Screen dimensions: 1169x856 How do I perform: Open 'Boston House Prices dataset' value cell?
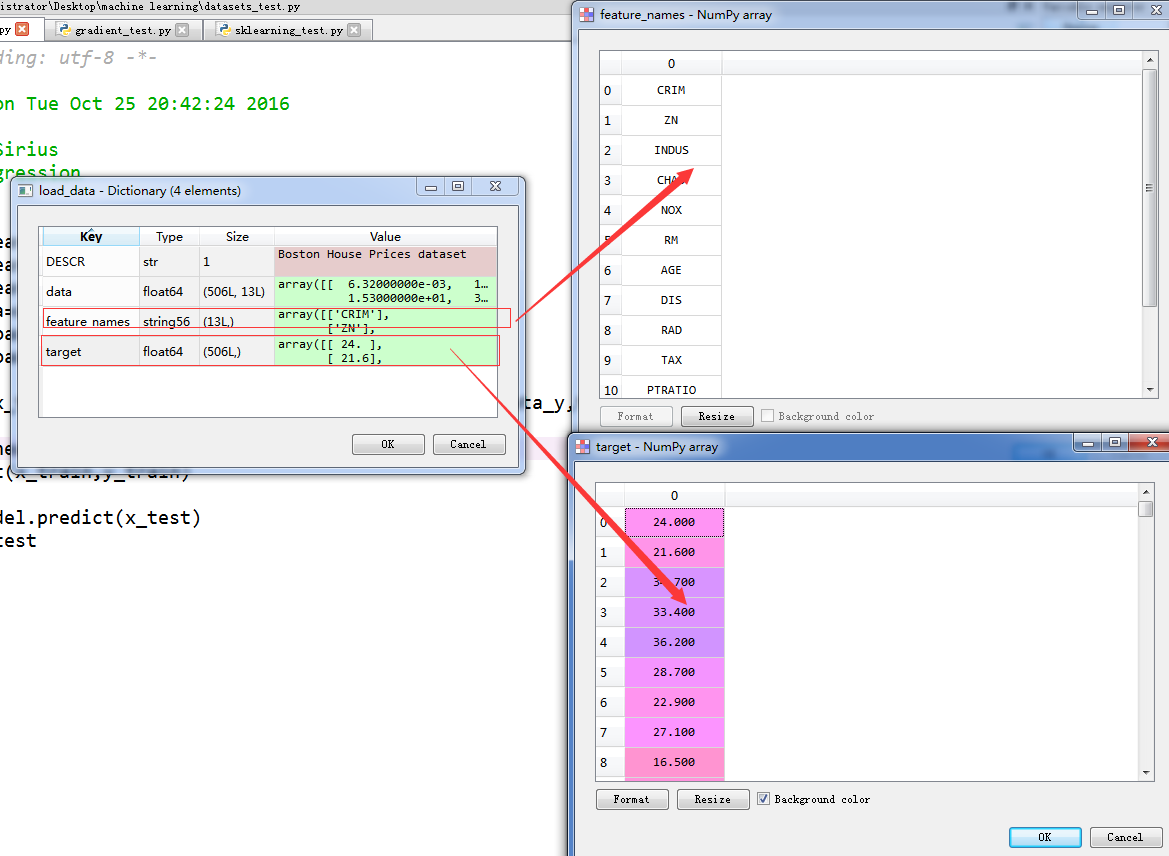385,262
